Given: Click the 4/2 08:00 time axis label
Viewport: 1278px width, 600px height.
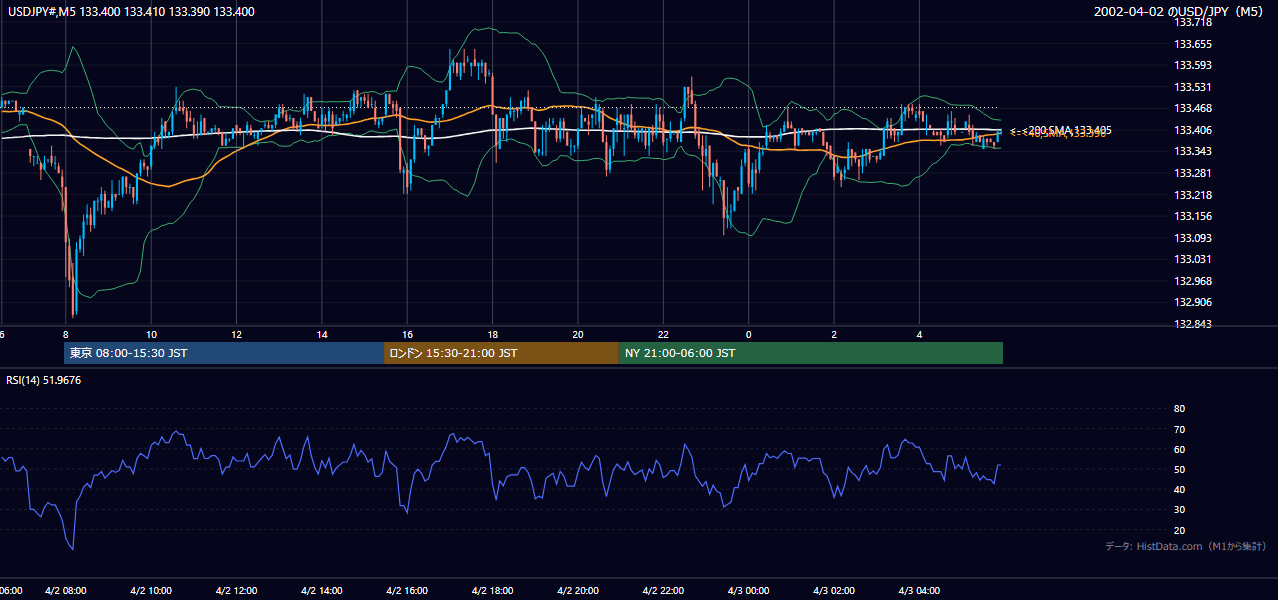Looking at the screenshot, I should [65, 590].
